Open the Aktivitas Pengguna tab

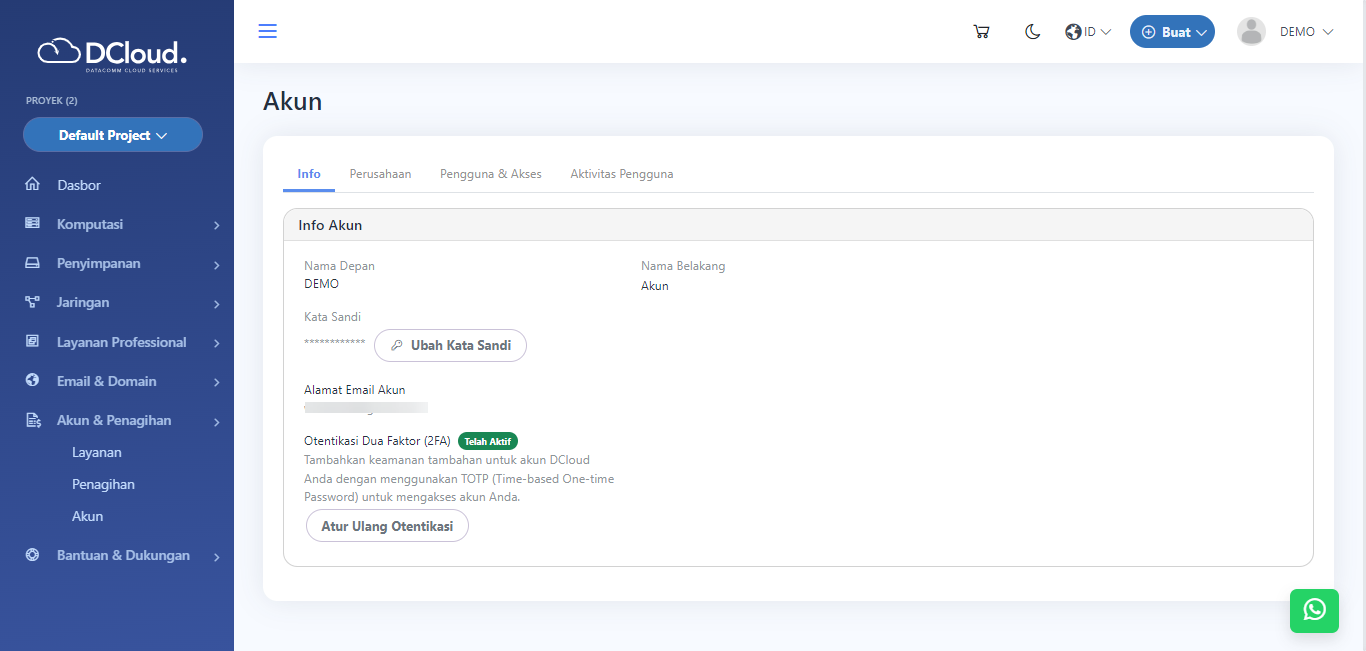pyautogui.click(x=621, y=174)
